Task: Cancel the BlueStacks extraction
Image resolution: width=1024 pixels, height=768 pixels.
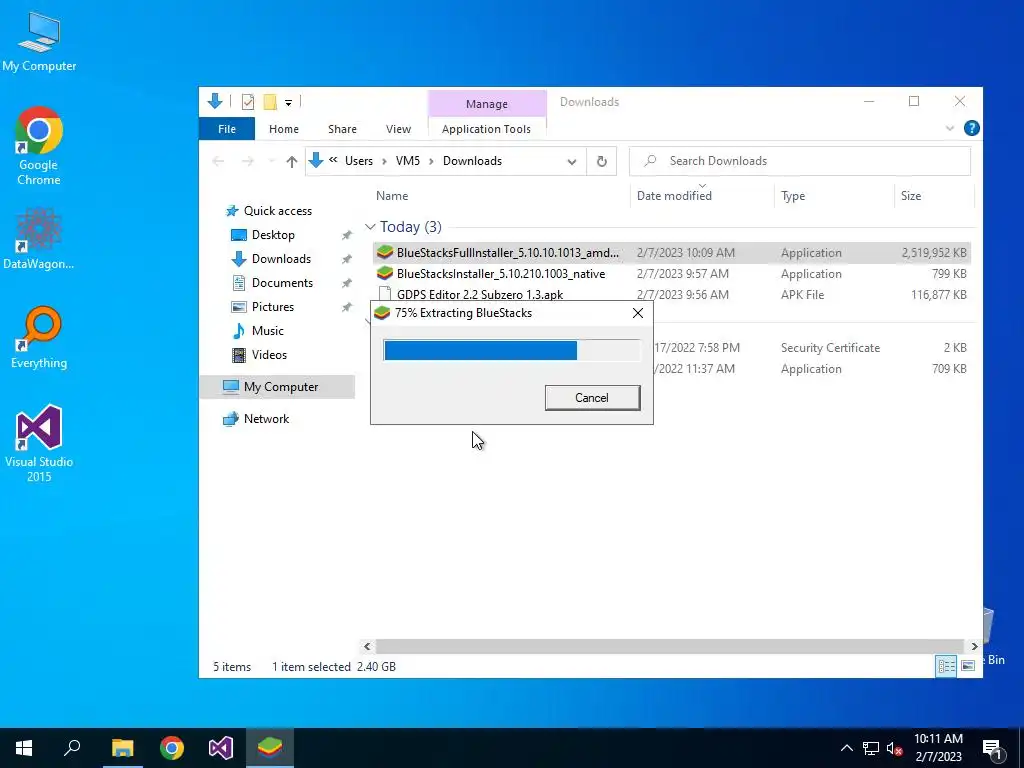Action: tap(592, 398)
